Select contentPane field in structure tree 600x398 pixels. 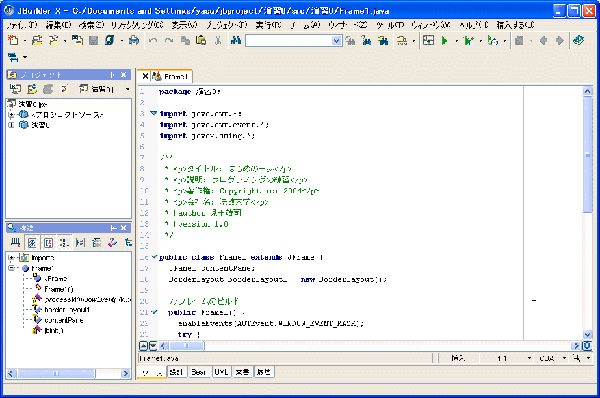tap(64, 320)
